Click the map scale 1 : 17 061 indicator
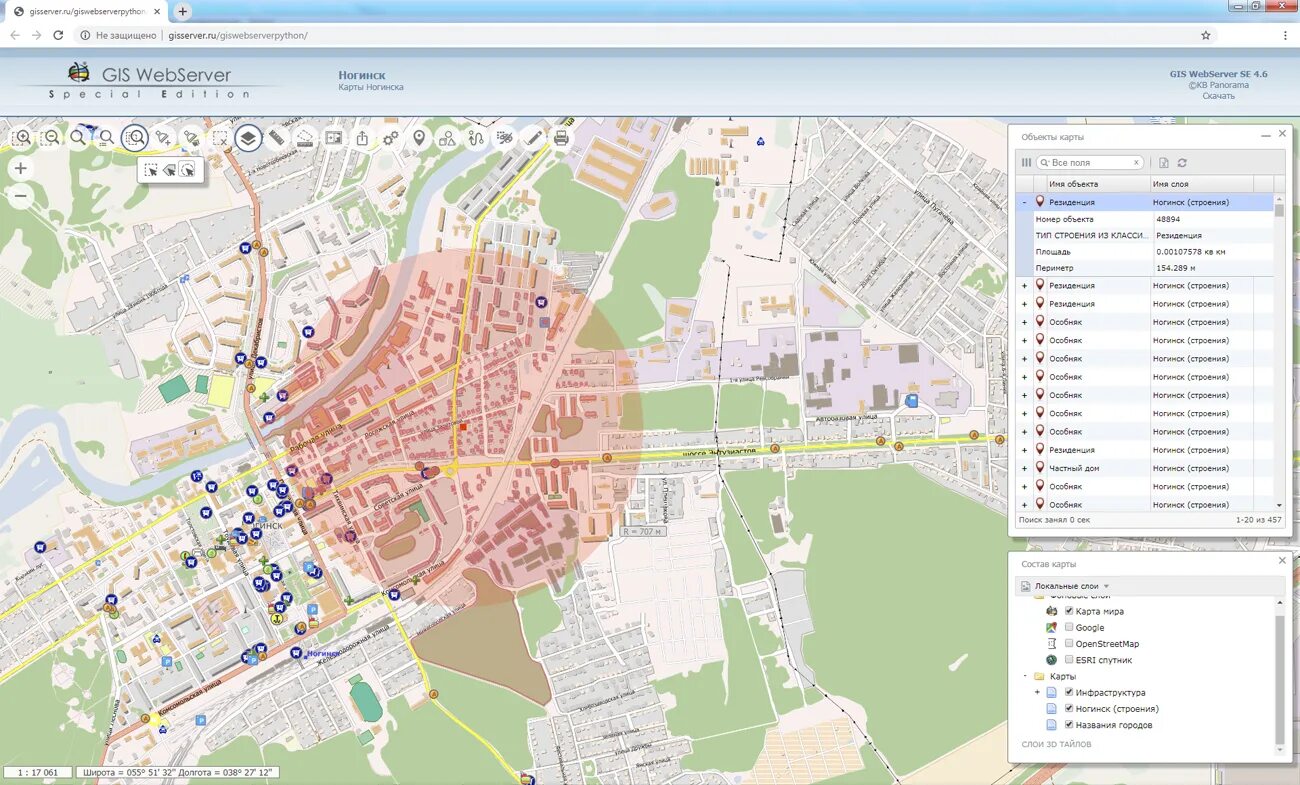This screenshot has height=785, width=1300. coord(38,772)
